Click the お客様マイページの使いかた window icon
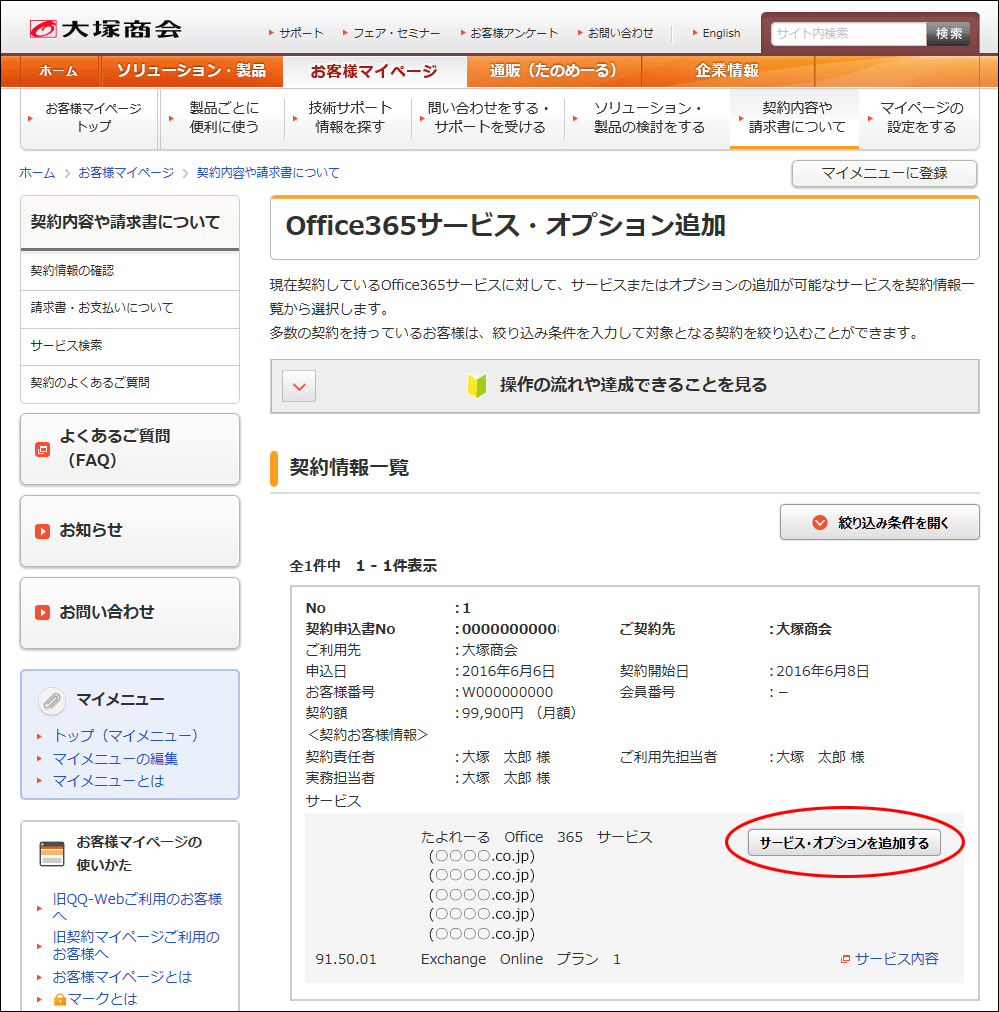The image size is (999, 1012). pos(52,853)
